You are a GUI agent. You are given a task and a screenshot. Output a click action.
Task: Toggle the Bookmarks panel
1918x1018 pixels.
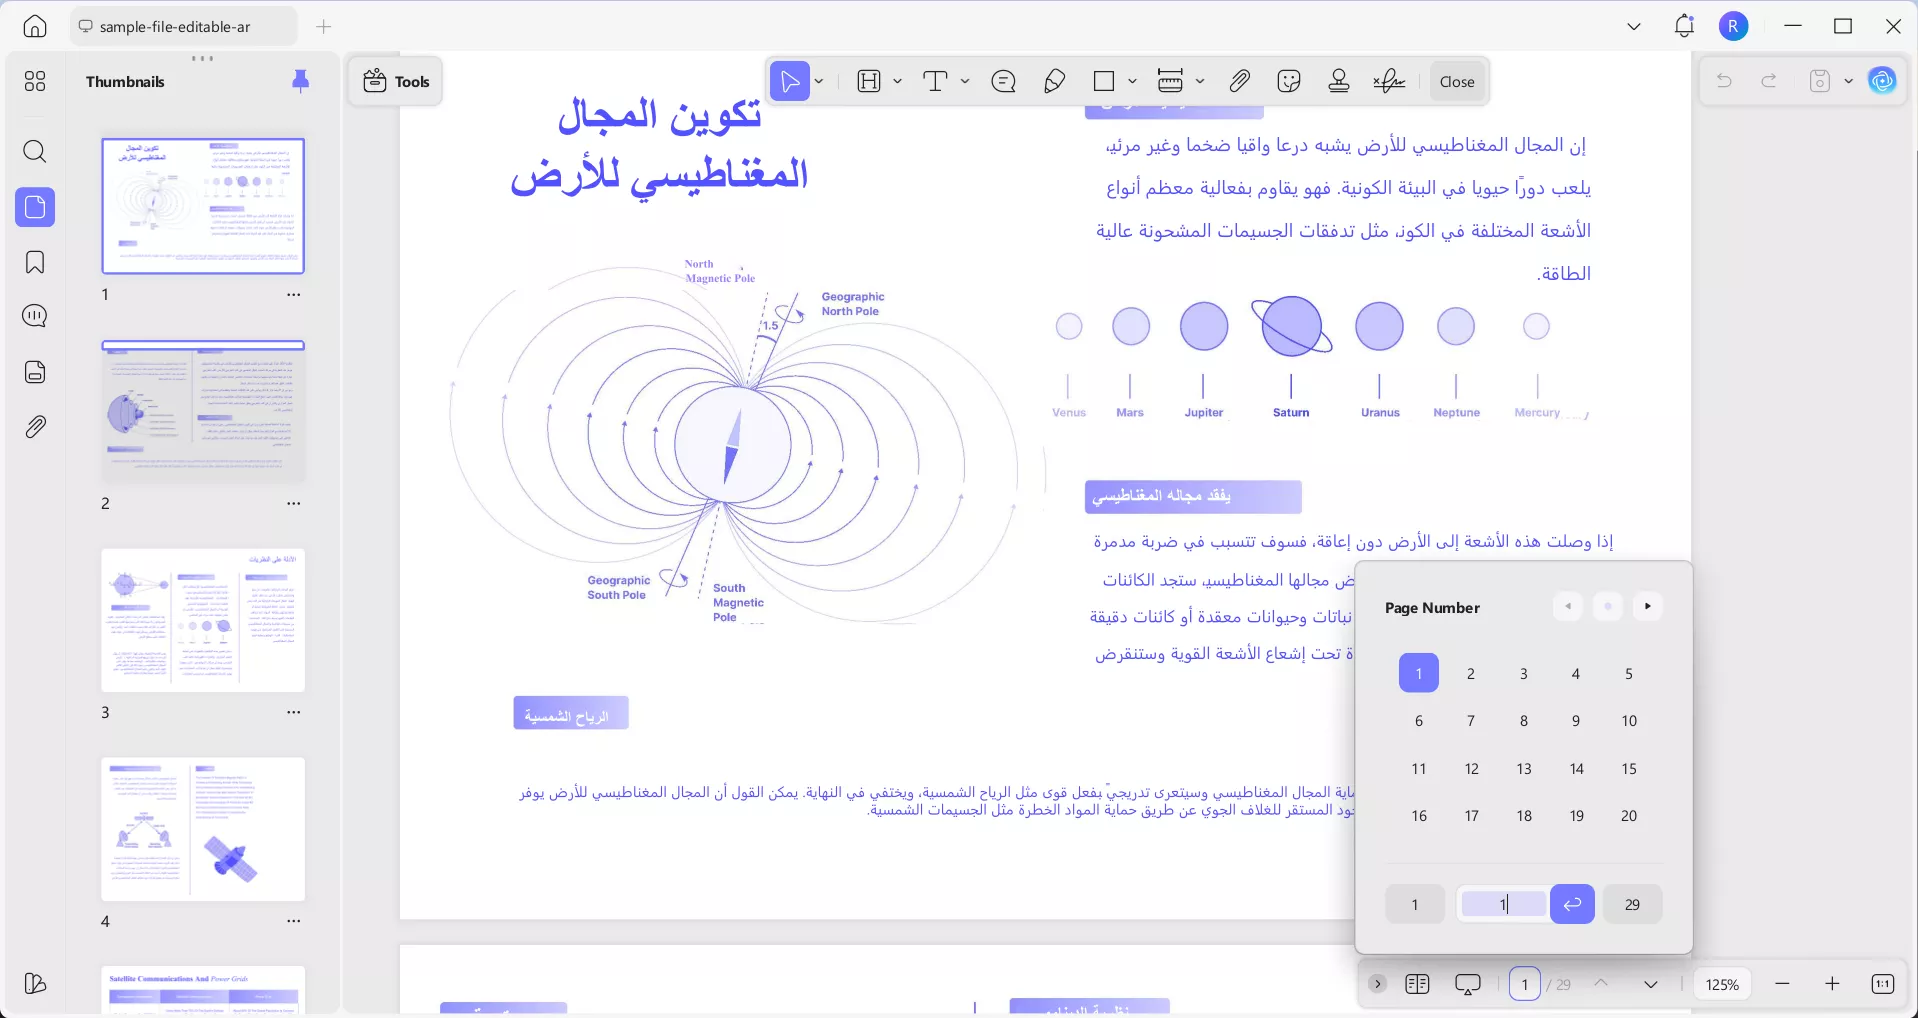[x=35, y=262]
